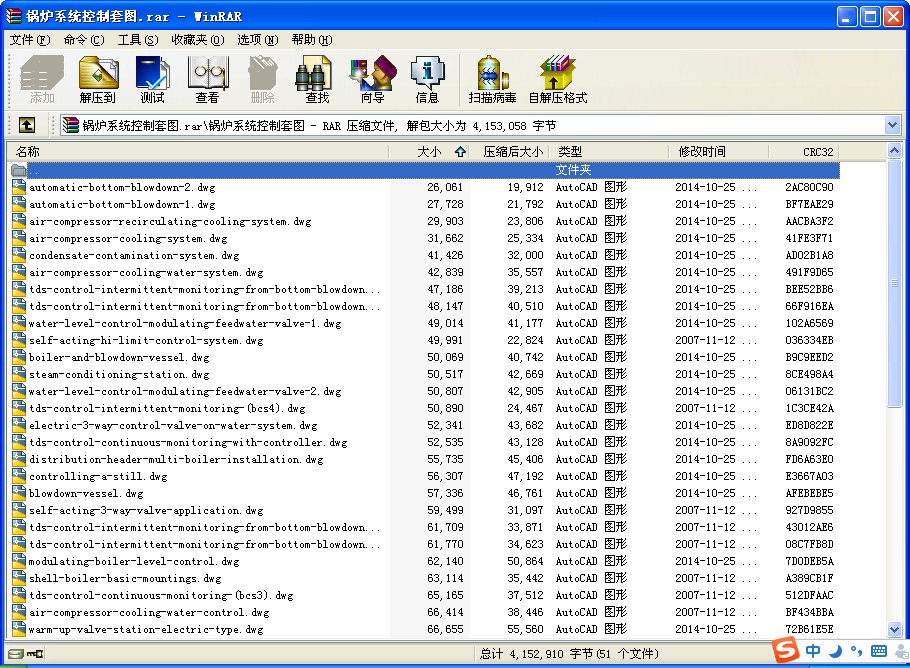Select air-compressor-recirculating-cooling-system.dwg
Image resolution: width=910 pixels, height=668 pixels.
[170, 221]
